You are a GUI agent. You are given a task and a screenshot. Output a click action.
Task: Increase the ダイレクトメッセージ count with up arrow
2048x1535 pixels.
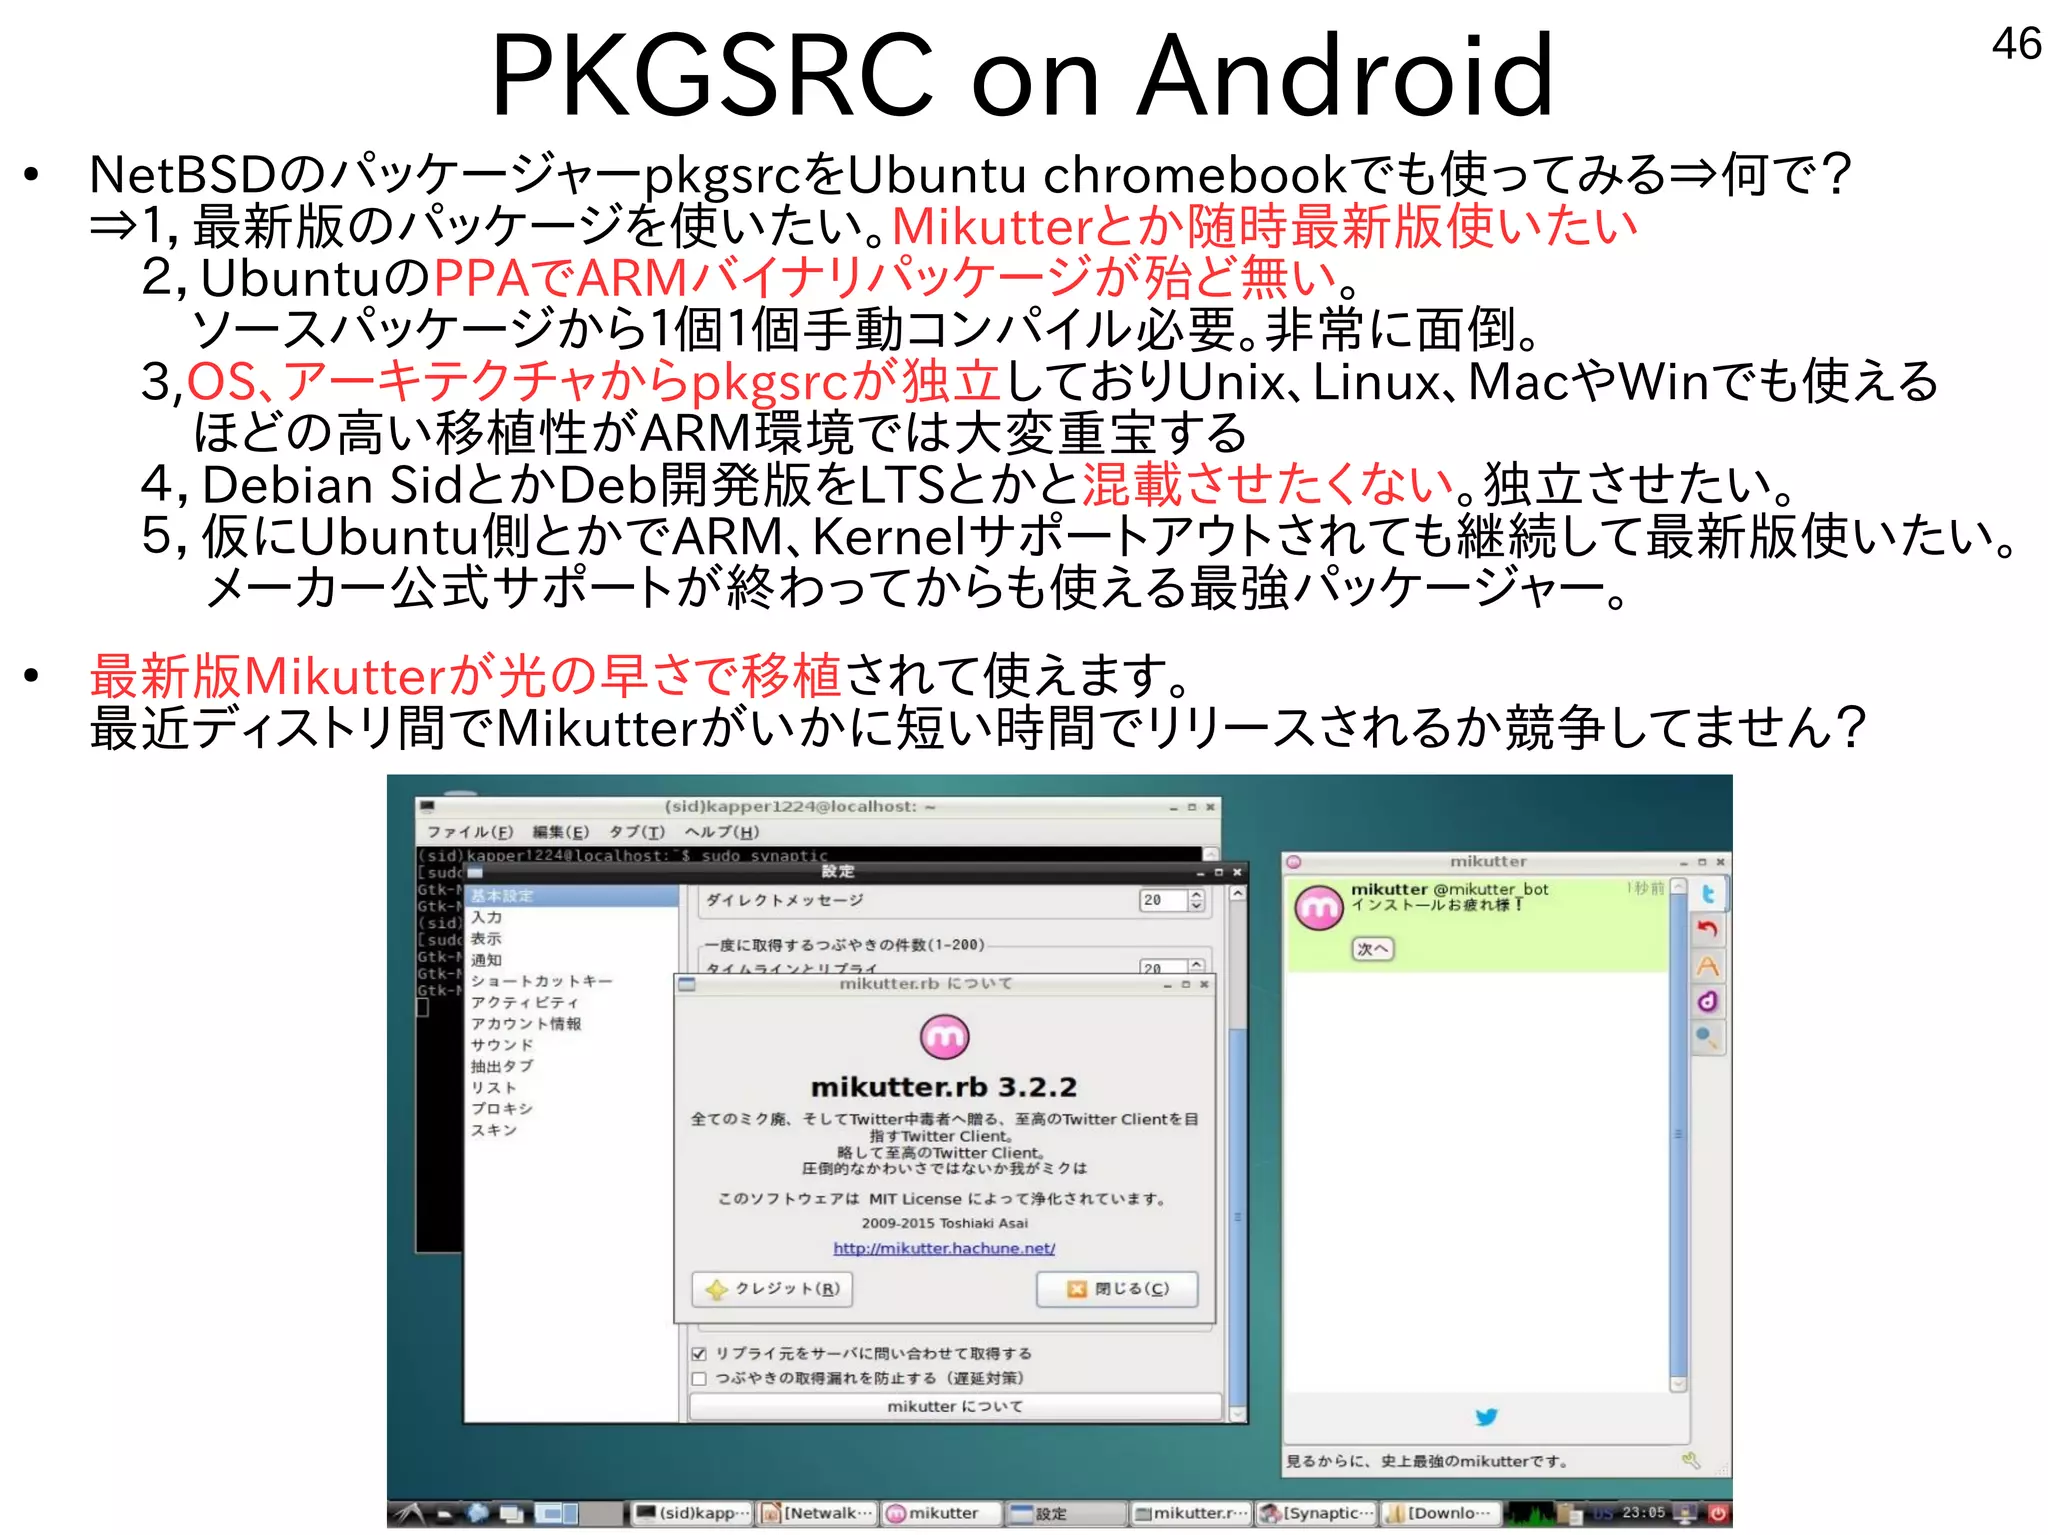click(x=1196, y=895)
